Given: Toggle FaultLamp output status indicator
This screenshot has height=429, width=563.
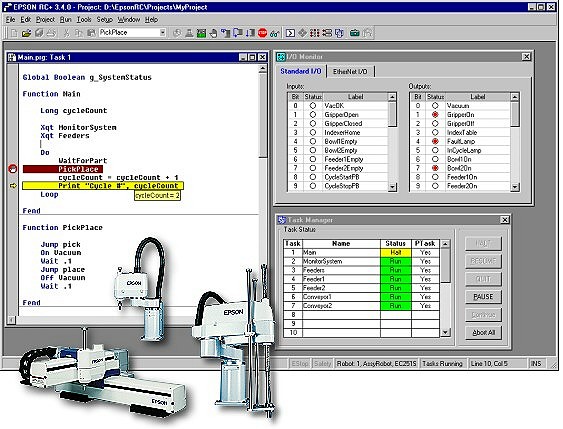Looking at the screenshot, I should 435,141.
